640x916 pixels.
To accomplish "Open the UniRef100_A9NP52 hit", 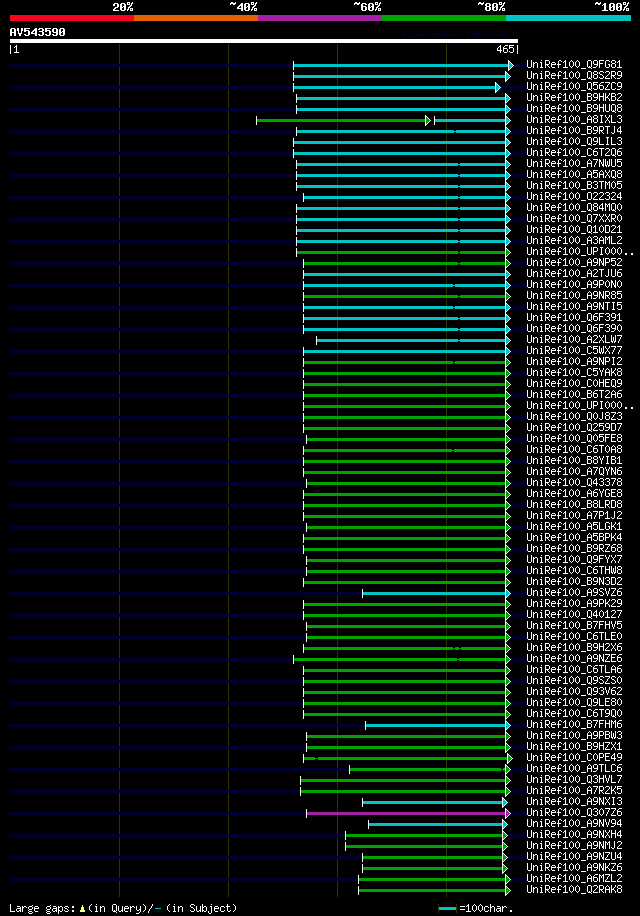I will (574, 263).
